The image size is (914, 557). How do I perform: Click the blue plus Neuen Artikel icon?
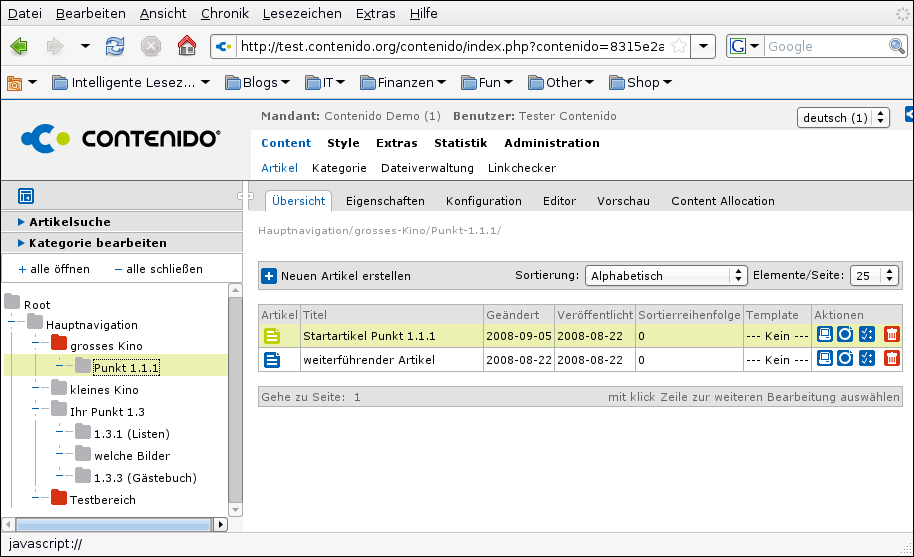pyautogui.click(x=269, y=276)
